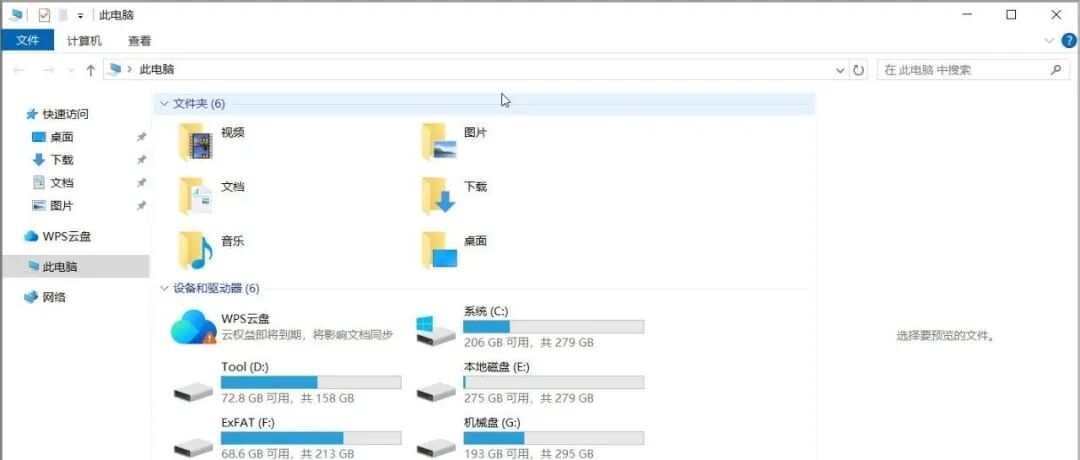Screen dimensions: 1080x460
Task: Click the 机械盘 (G:) usage bar
Action: (x=554, y=438)
